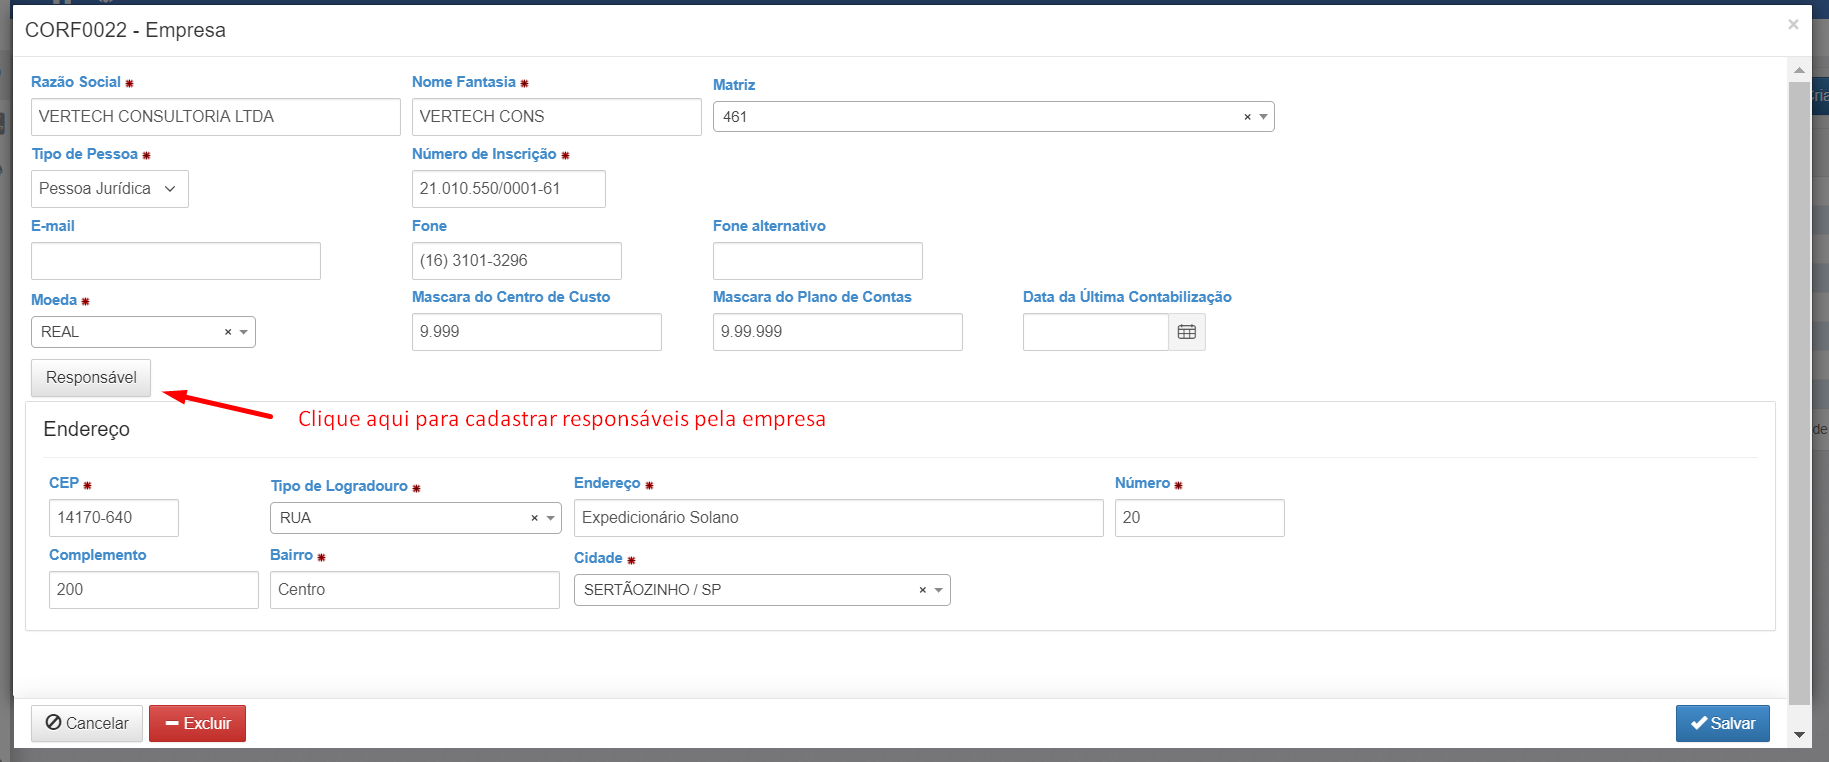Click the dialog's scrollbar down arrow
This screenshot has height=762, width=1829.
(x=1799, y=734)
